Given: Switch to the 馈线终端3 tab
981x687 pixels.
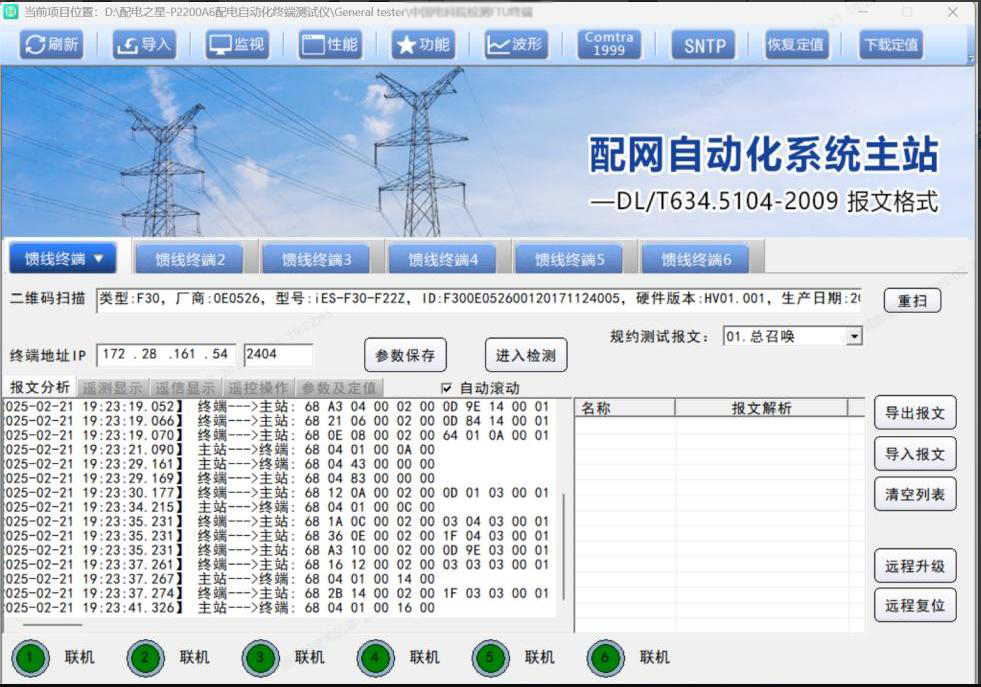Looking at the screenshot, I should pos(317,260).
